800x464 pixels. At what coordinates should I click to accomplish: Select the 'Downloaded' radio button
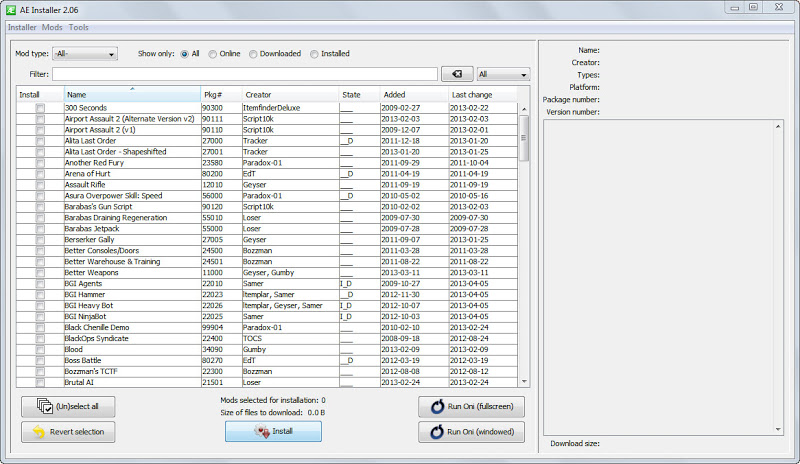pos(253,54)
